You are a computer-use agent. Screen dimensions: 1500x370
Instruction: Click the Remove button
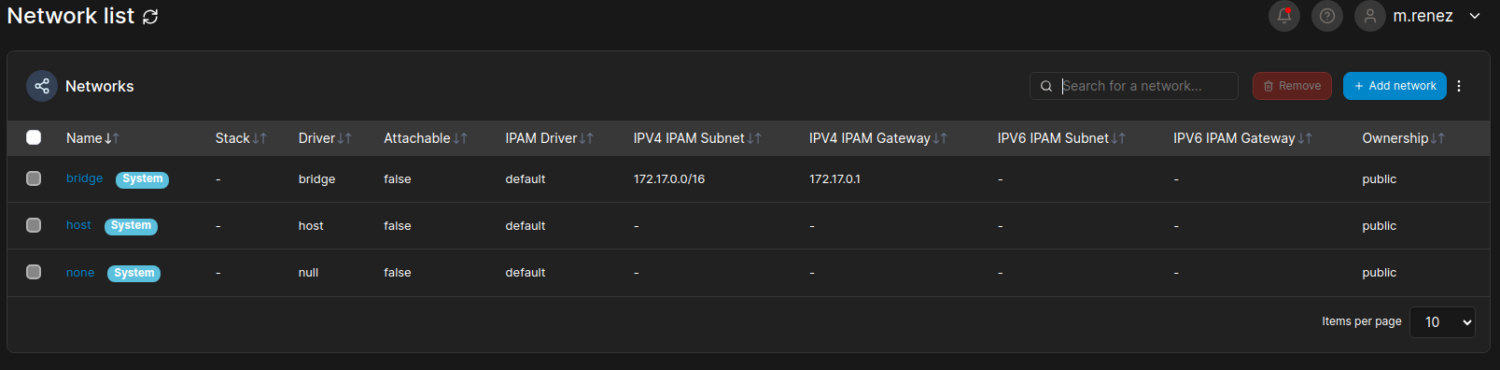coord(1292,86)
